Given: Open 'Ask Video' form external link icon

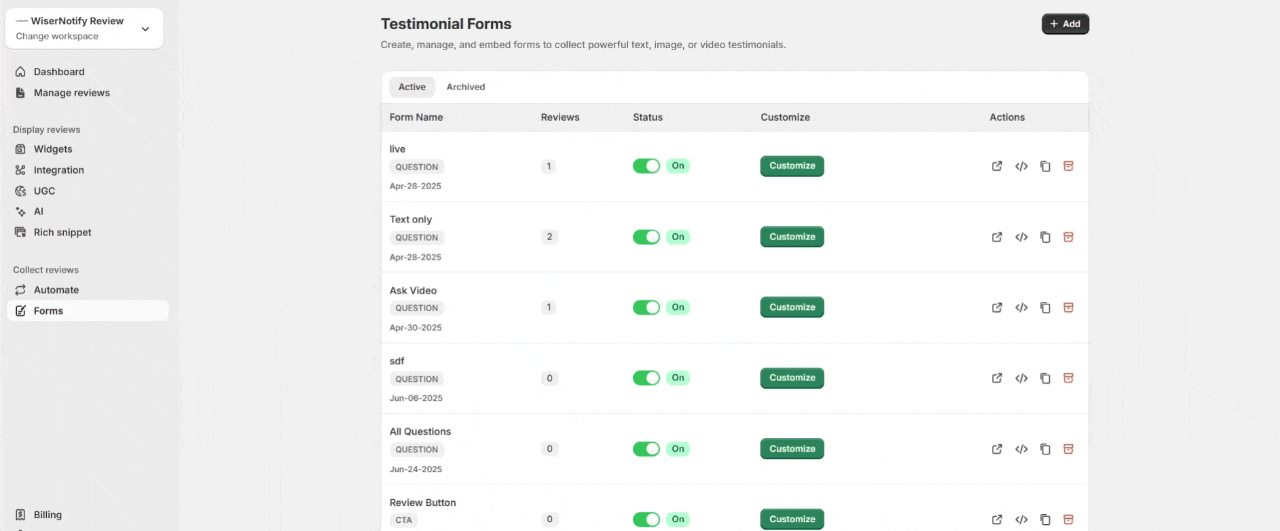Looking at the screenshot, I should click(997, 308).
